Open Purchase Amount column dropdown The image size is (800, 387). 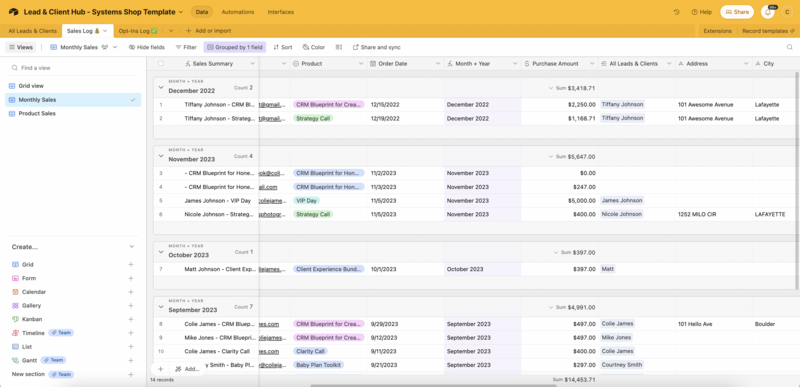[x=592, y=64]
